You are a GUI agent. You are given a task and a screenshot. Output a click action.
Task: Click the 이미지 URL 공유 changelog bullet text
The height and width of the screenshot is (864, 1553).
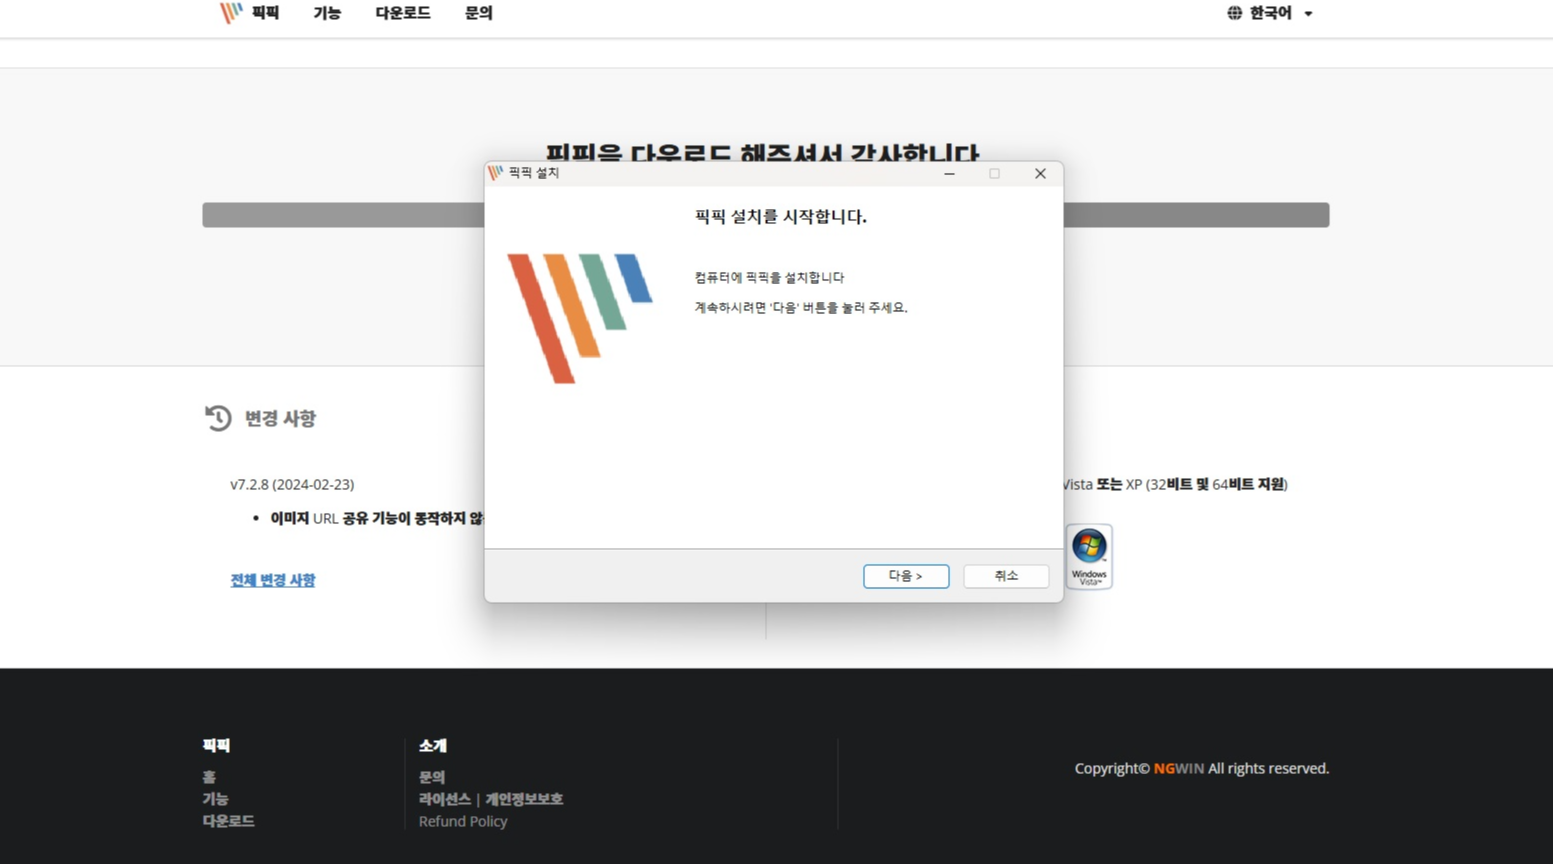click(x=377, y=518)
